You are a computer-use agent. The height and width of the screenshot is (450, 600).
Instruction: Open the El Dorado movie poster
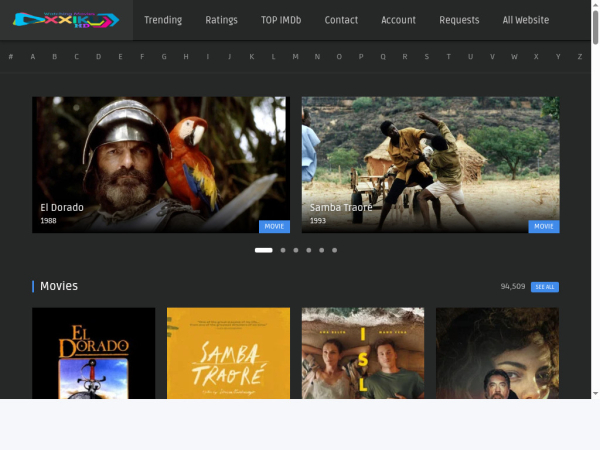pyautogui.click(x=94, y=353)
